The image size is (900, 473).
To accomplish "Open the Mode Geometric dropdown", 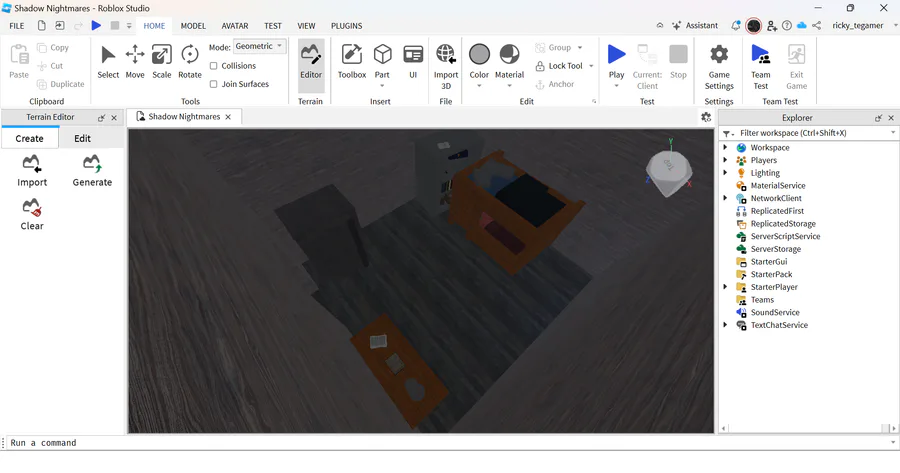I will pos(259,46).
